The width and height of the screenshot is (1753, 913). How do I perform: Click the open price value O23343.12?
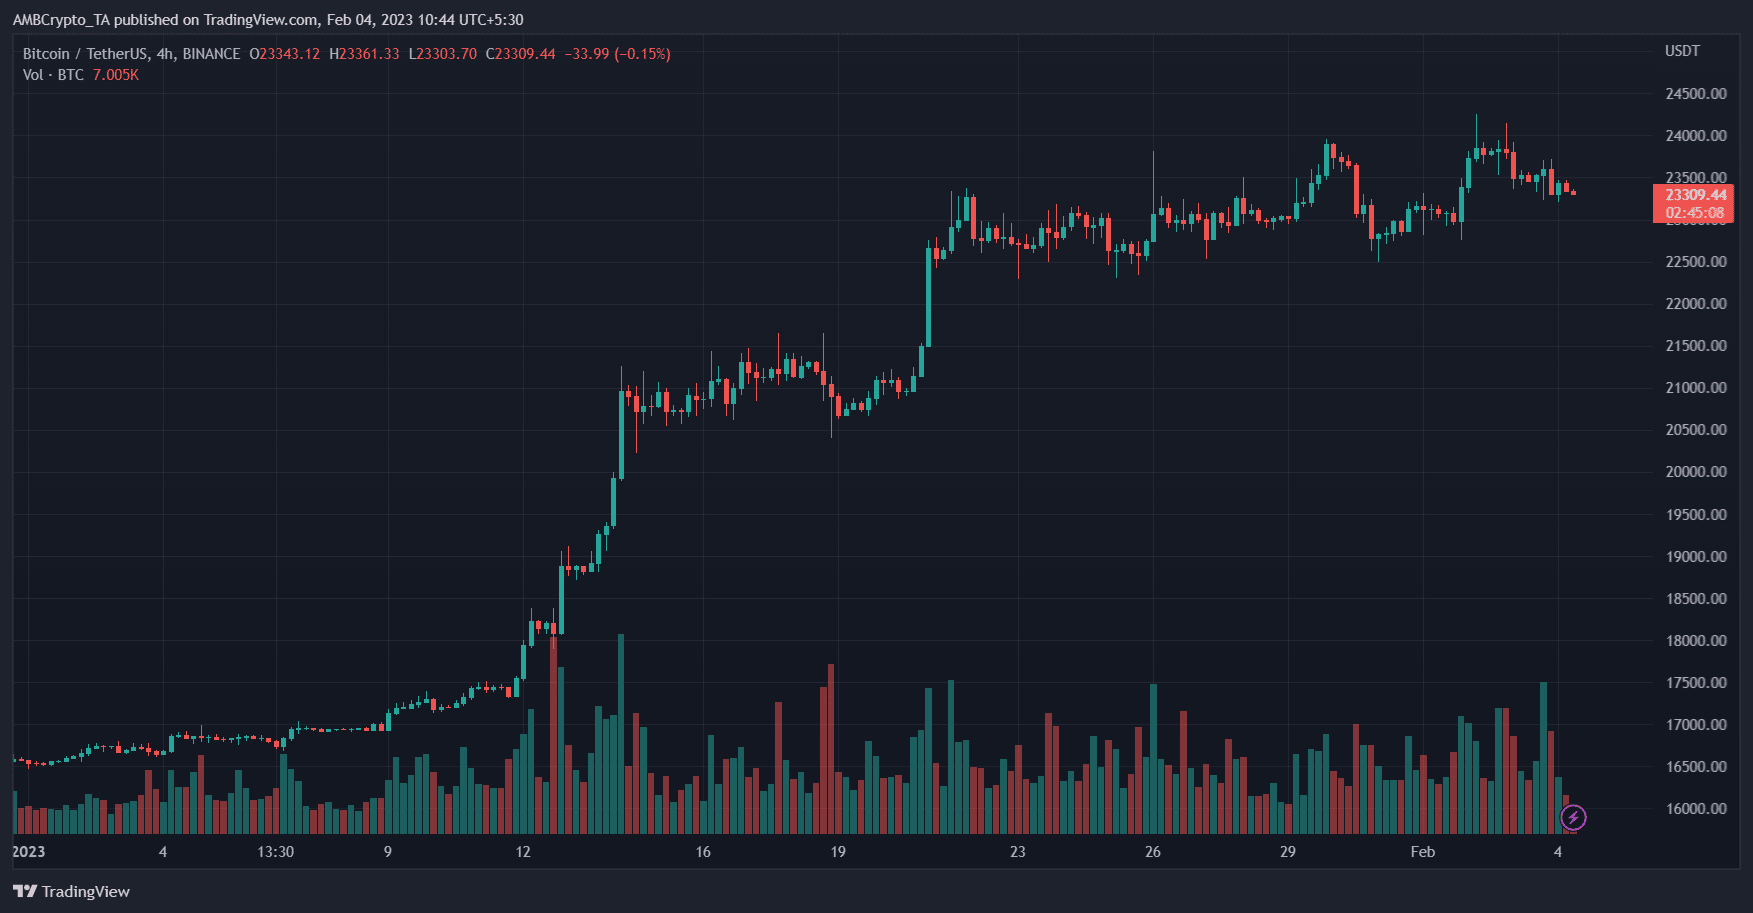285,54
